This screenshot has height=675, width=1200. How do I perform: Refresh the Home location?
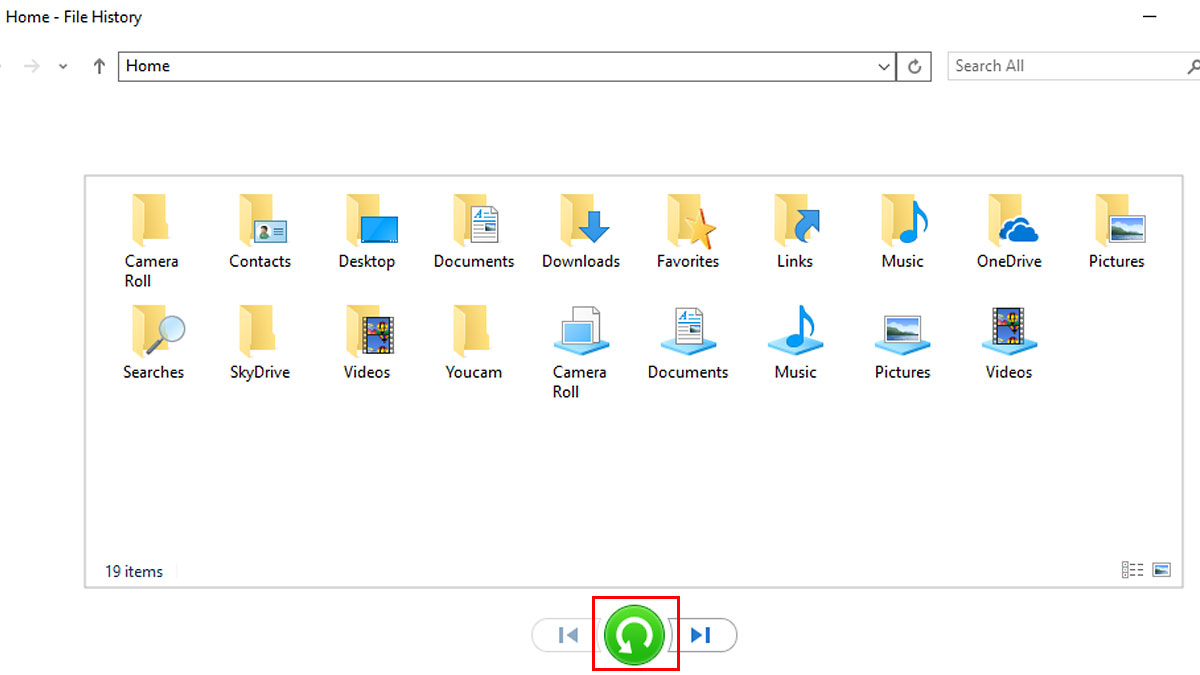(x=914, y=67)
